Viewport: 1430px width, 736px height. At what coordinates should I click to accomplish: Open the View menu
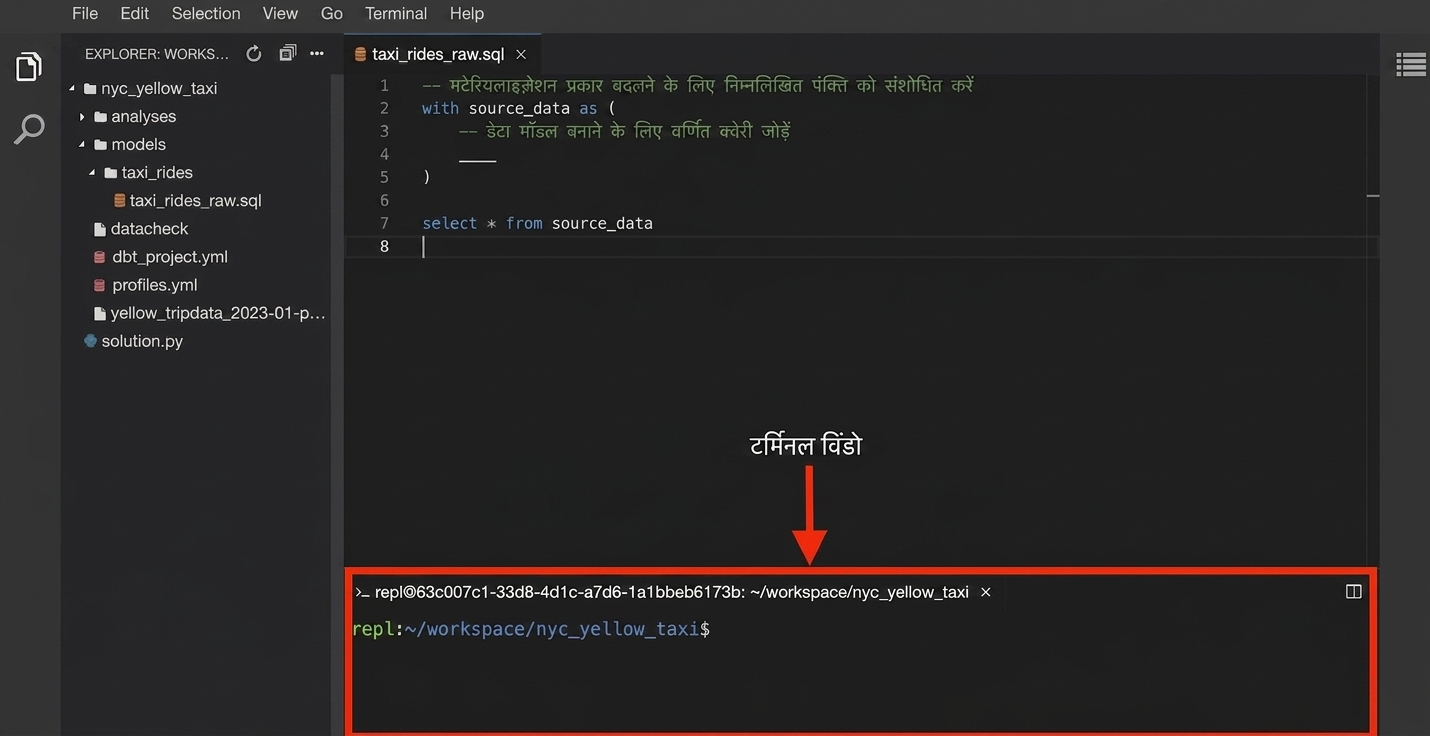pos(280,13)
